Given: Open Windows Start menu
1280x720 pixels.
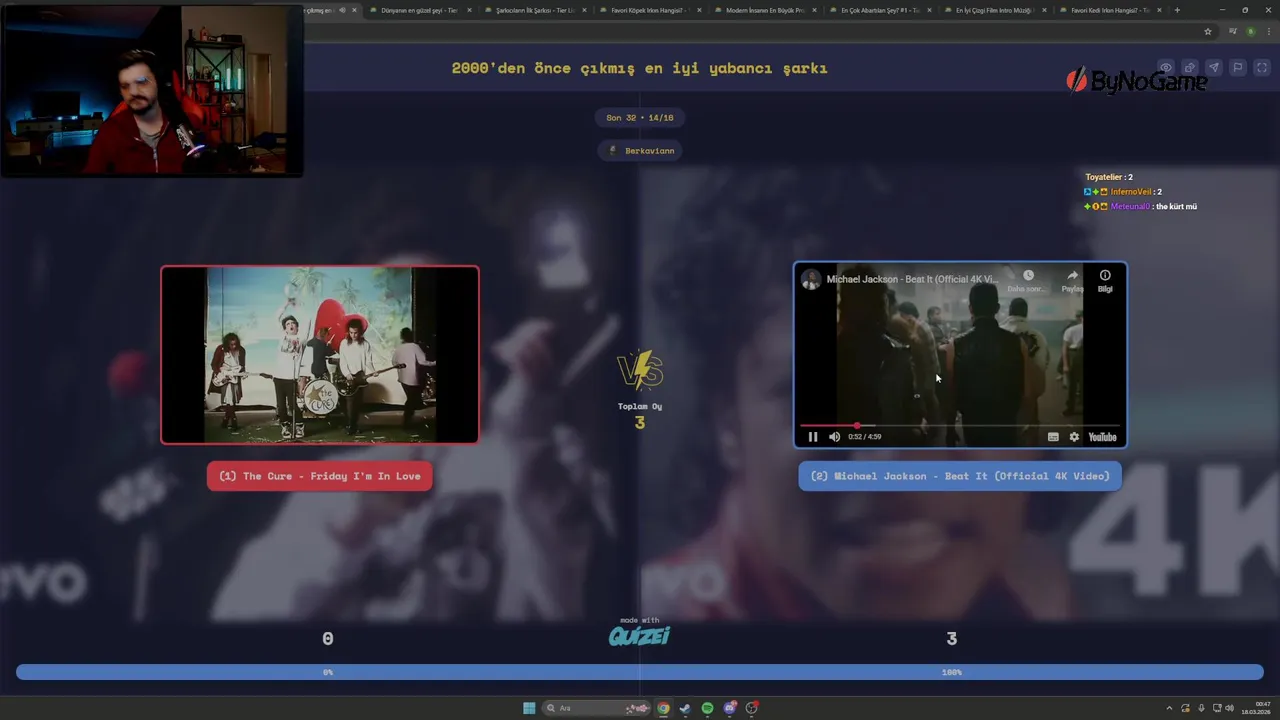Looking at the screenshot, I should coord(529,708).
